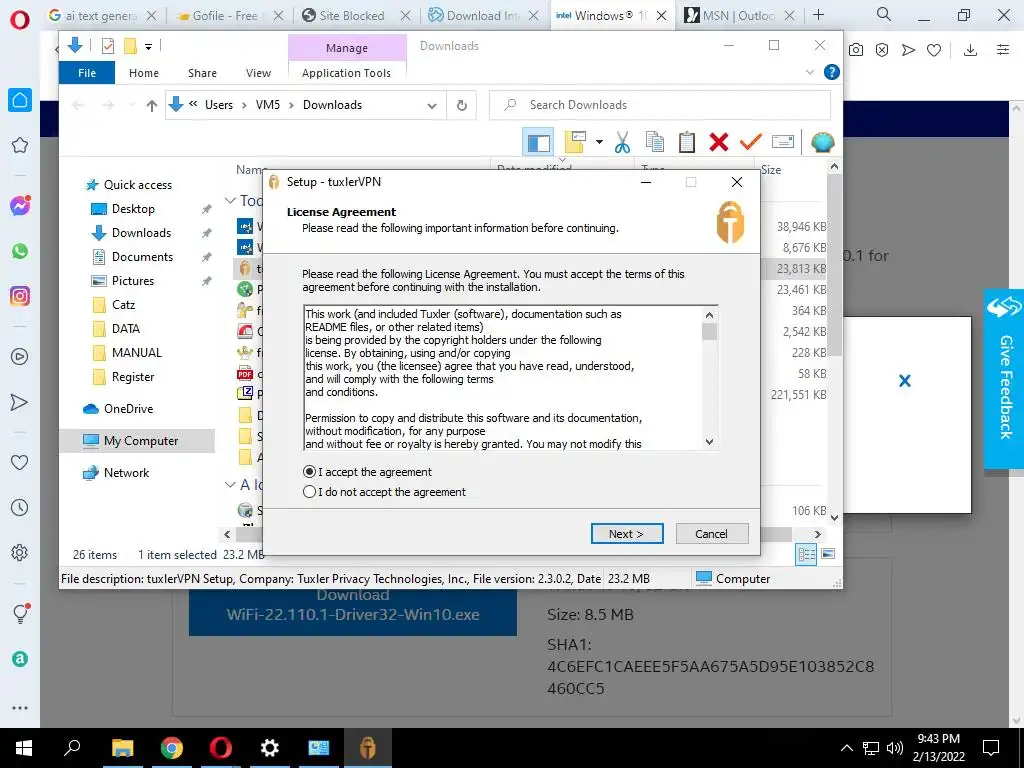The width and height of the screenshot is (1024, 768).
Task: Click the license text scrollbar thumb
Action: tap(709, 332)
